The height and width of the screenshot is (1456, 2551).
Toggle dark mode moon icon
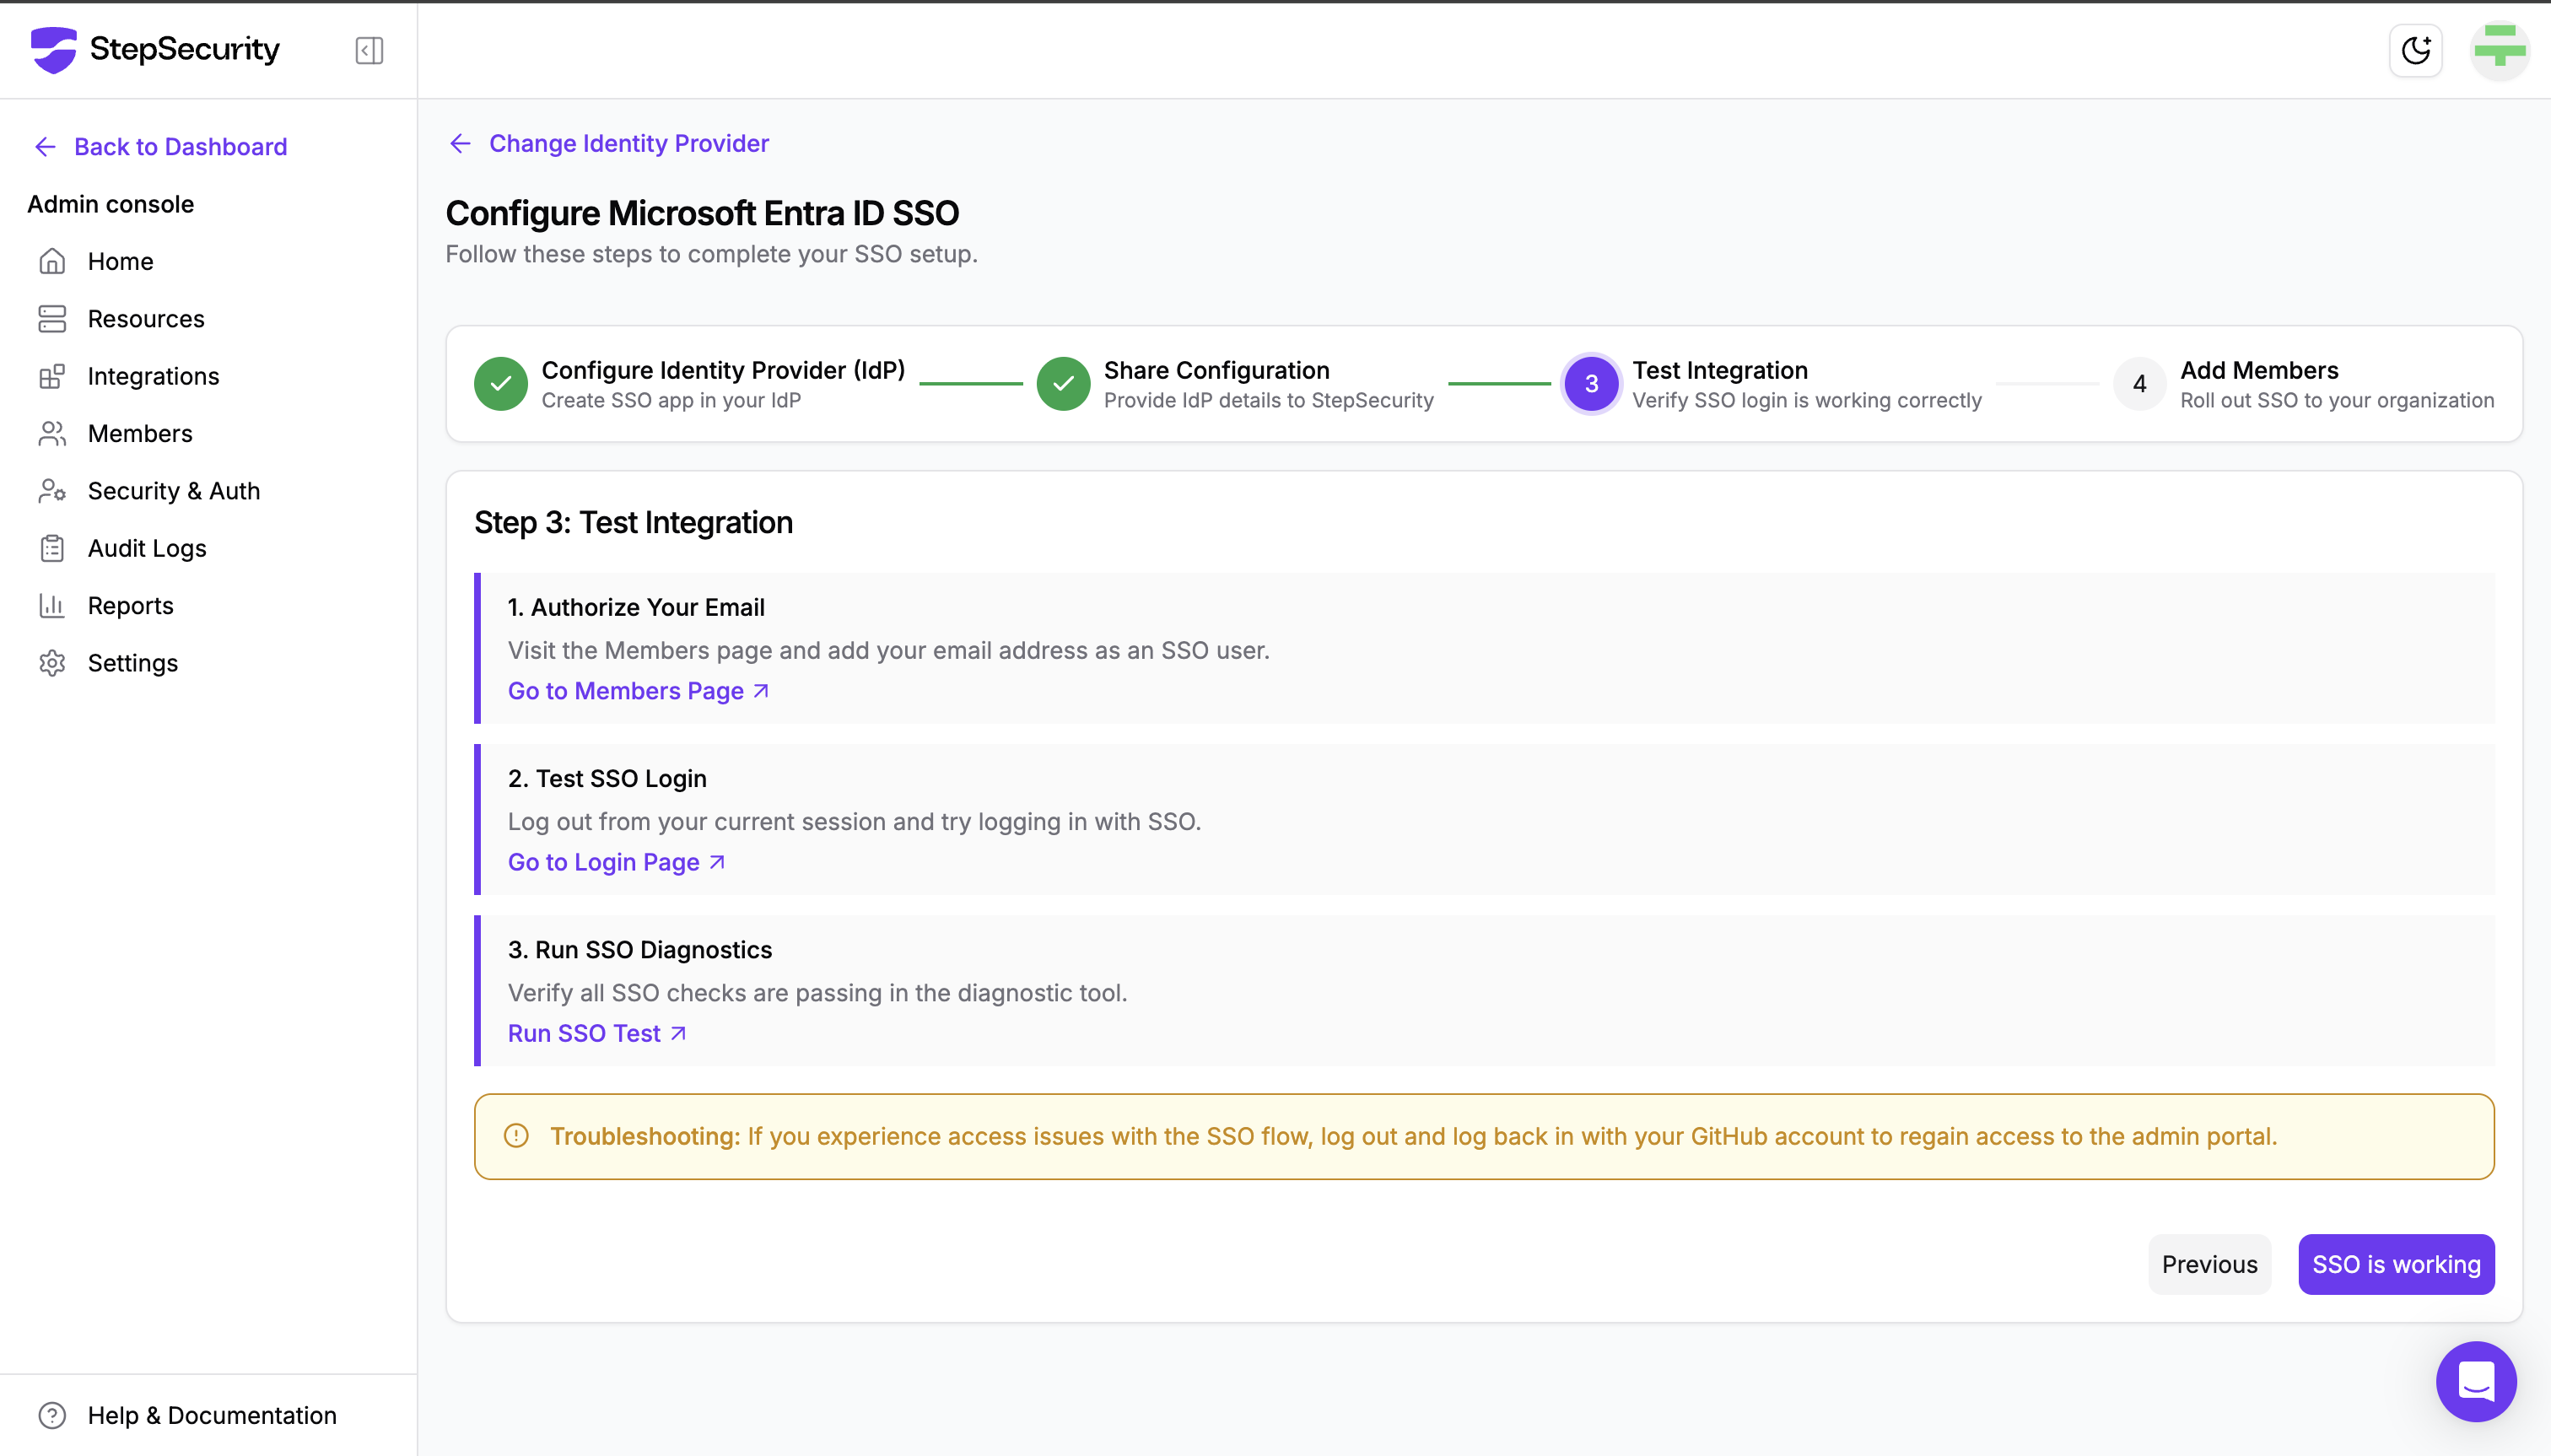(x=2415, y=50)
